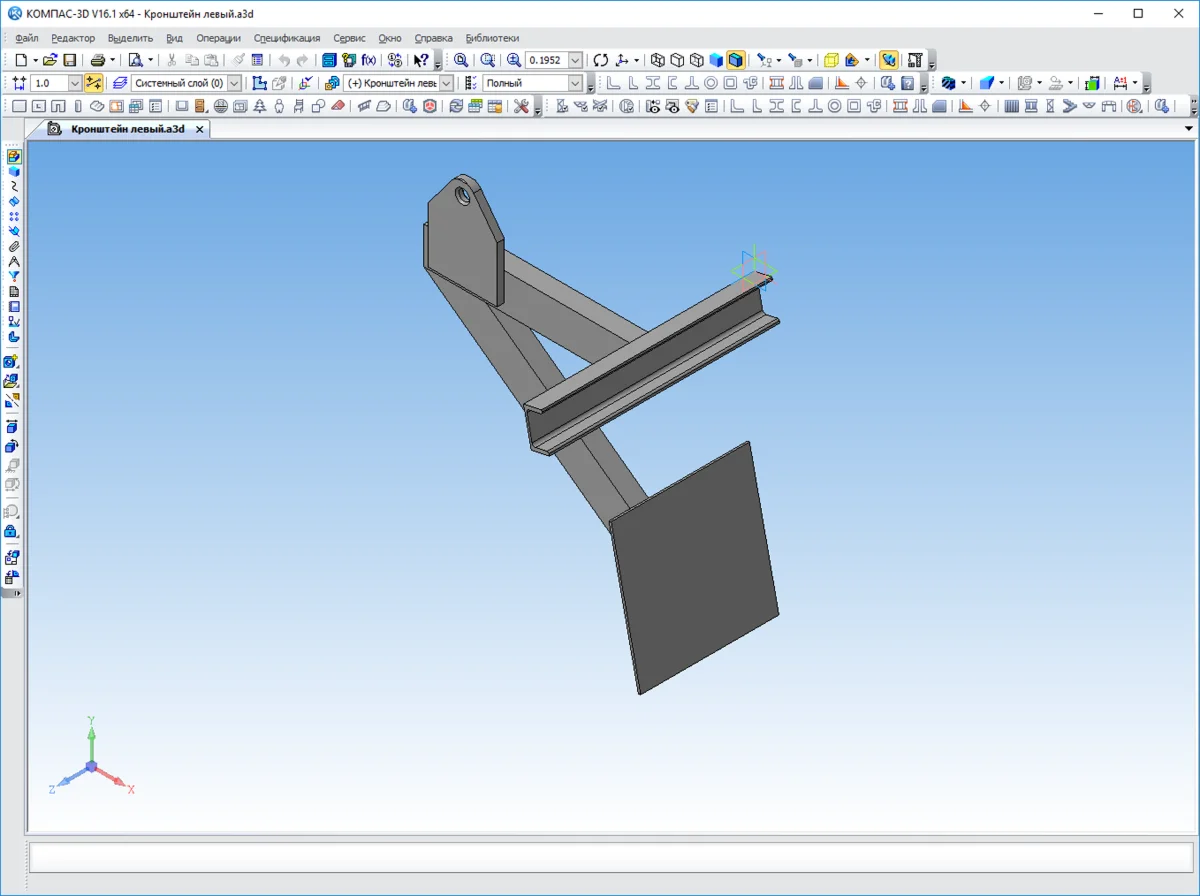
Task: Open the variables f(x) tool
Action: tap(368, 60)
